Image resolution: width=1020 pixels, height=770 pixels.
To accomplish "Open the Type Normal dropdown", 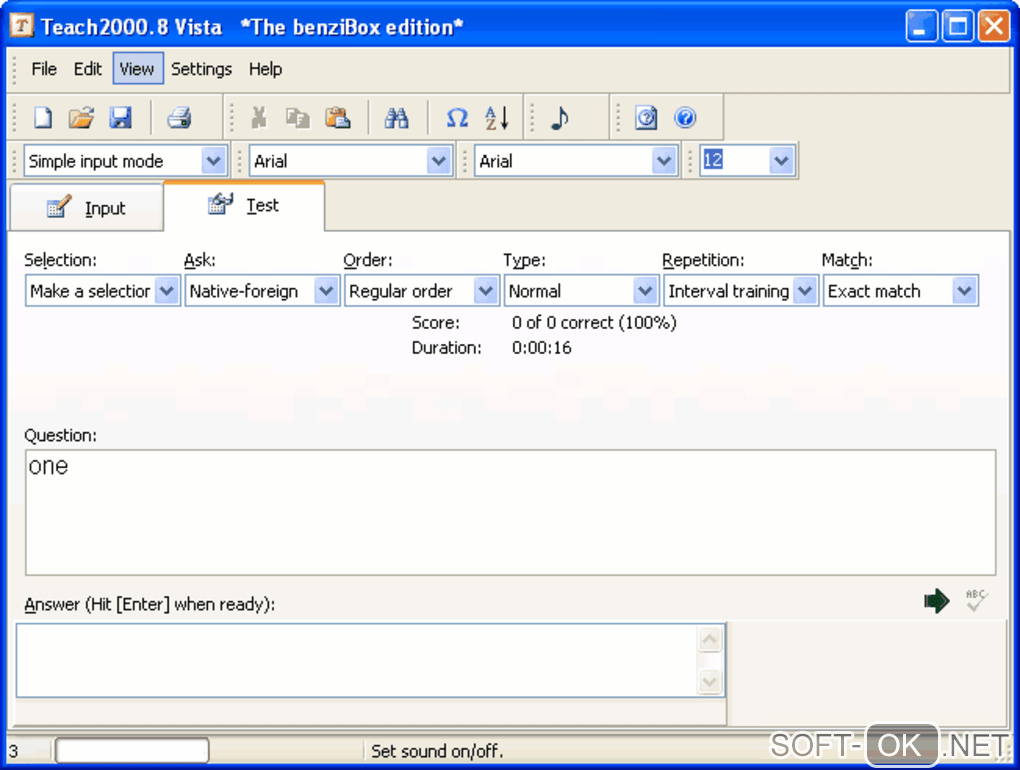I will click(645, 291).
